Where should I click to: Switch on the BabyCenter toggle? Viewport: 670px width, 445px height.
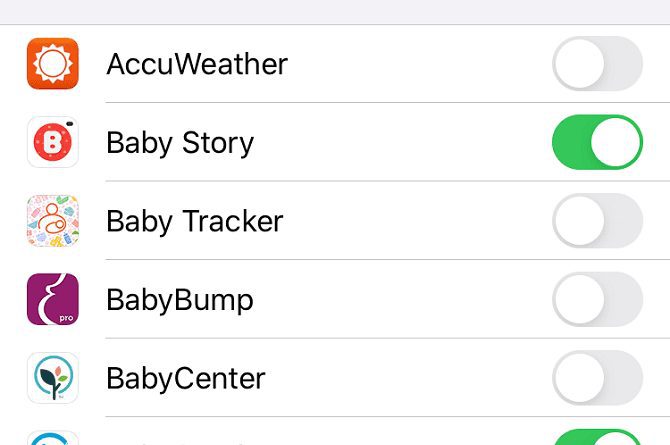click(x=597, y=378)
